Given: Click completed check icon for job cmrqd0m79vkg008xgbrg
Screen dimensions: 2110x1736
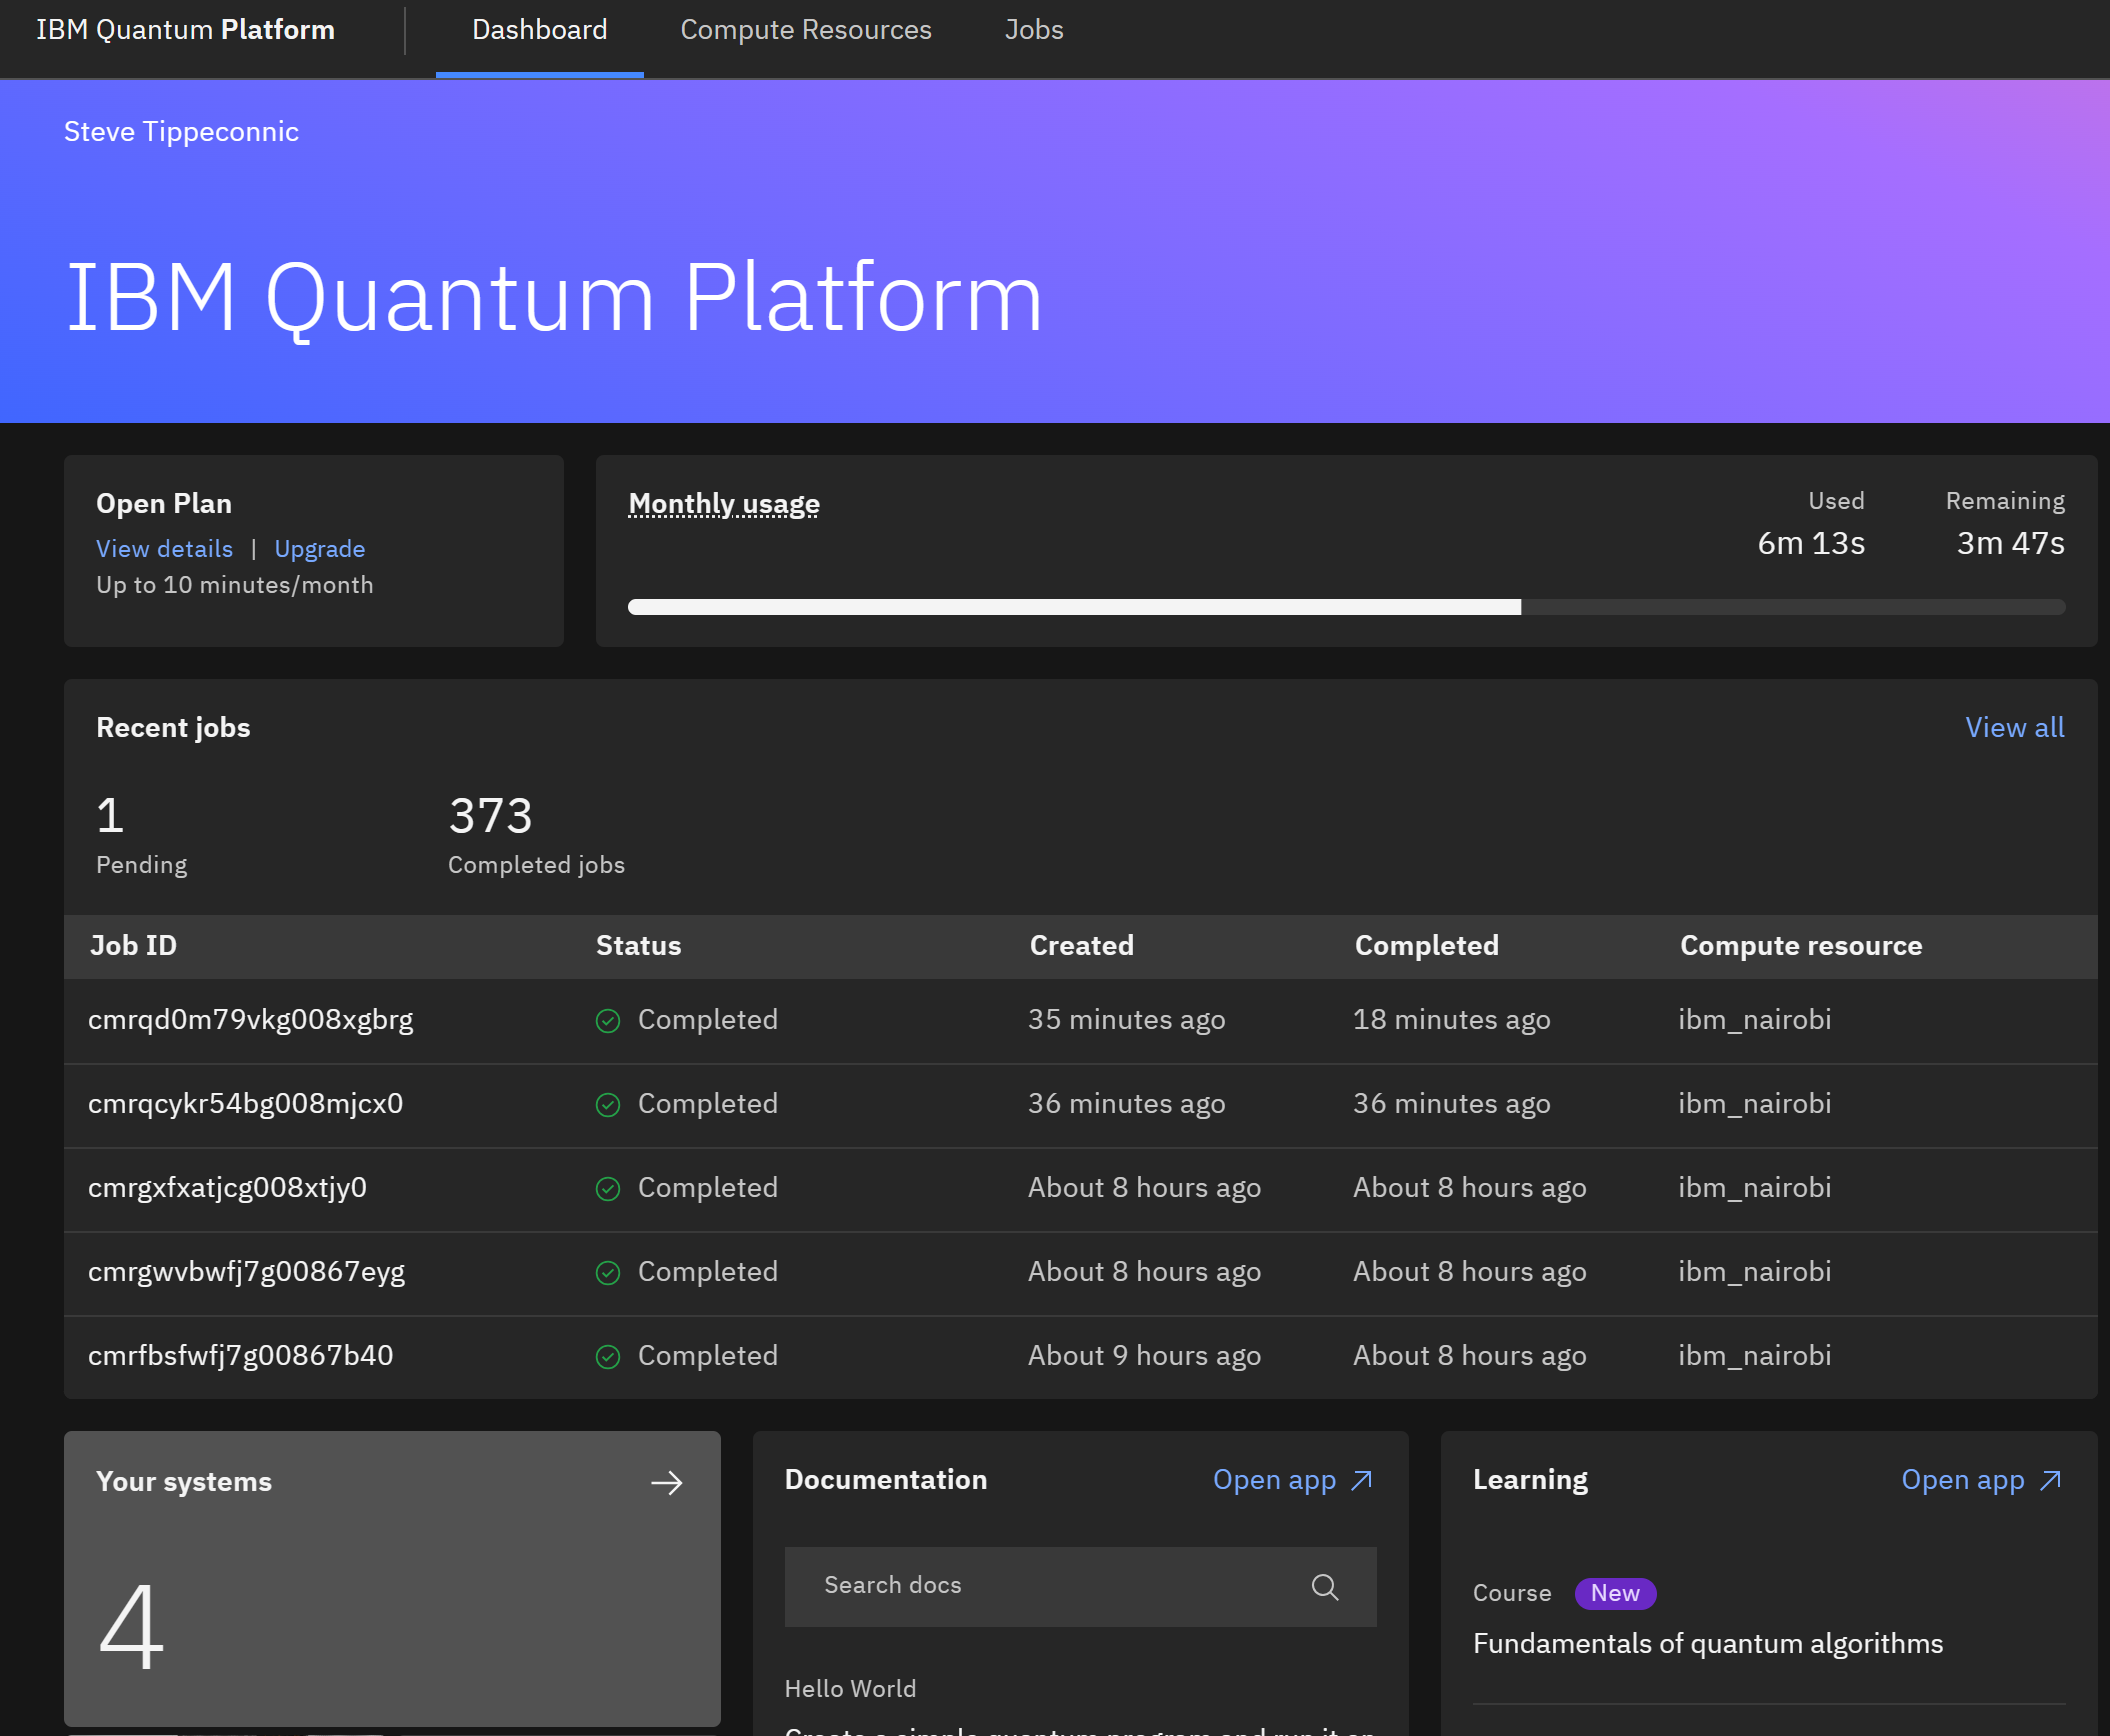Looking at the screenshot, I should coord(608,1020).
